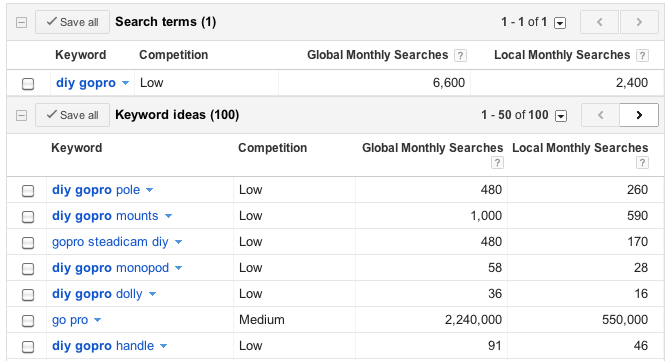Viewport: 672px width, 361px height.
Task: Check the box for diy gopro dolly
Action: (x=28, y=295)
